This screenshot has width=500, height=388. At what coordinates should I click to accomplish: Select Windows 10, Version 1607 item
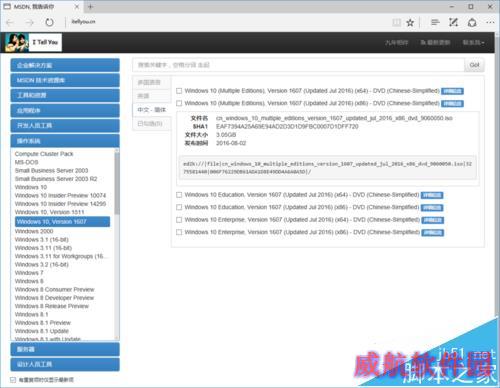pos(62,222)
